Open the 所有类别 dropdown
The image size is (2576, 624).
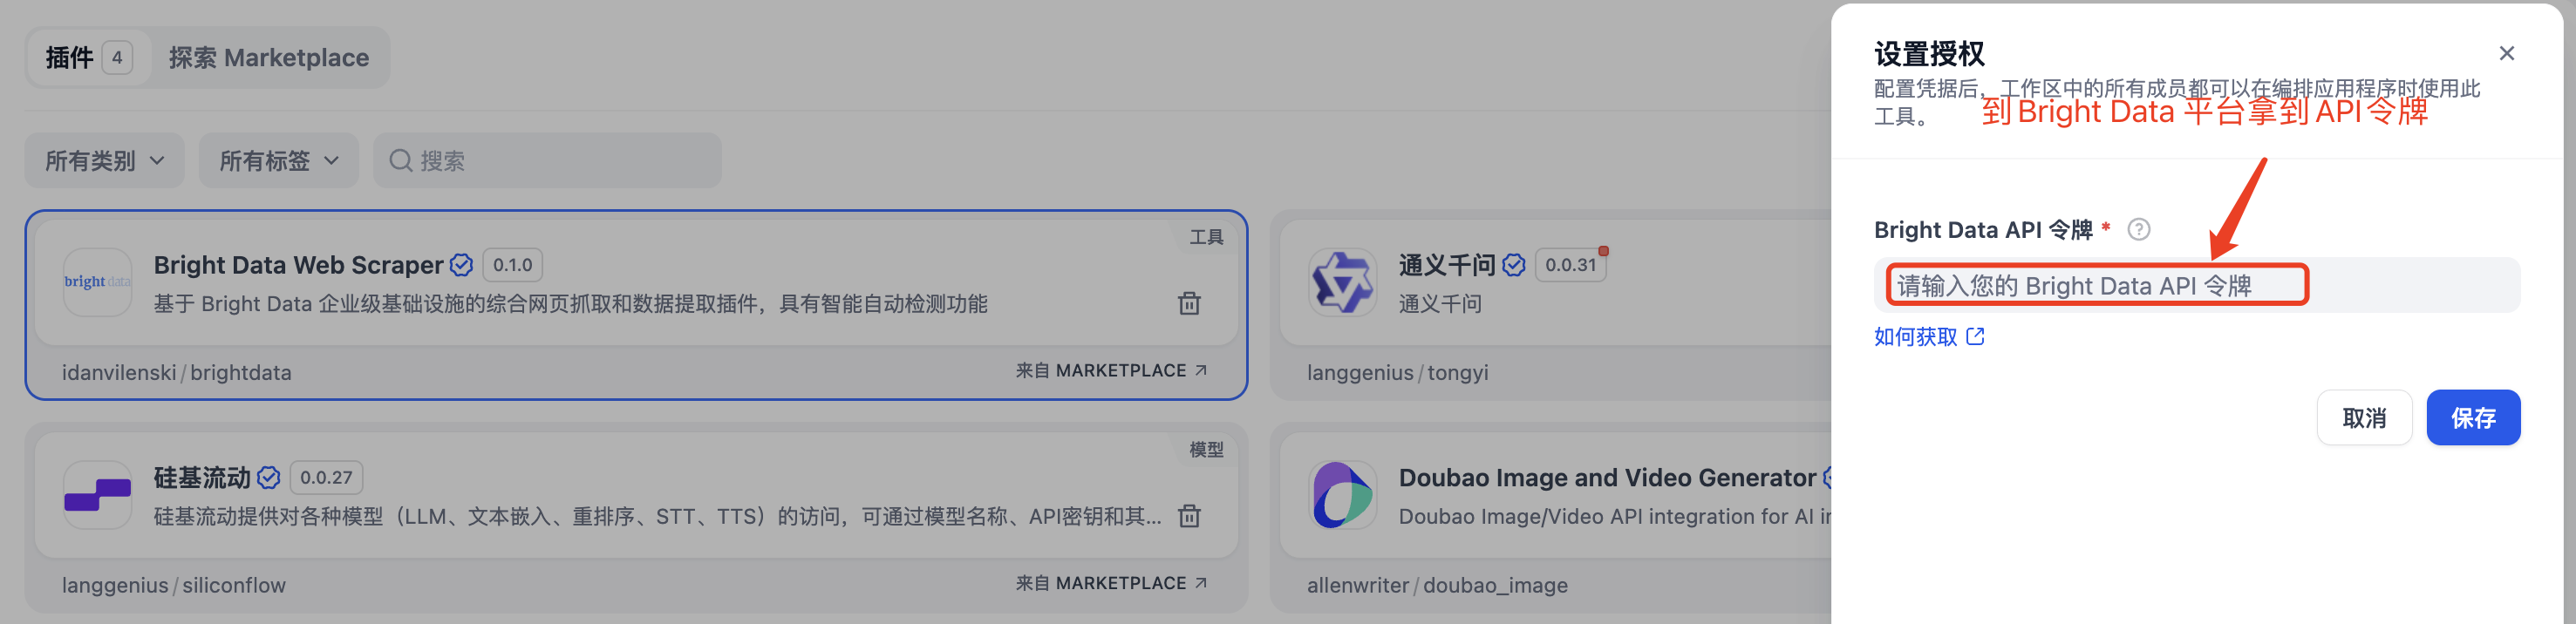[105, 161]
